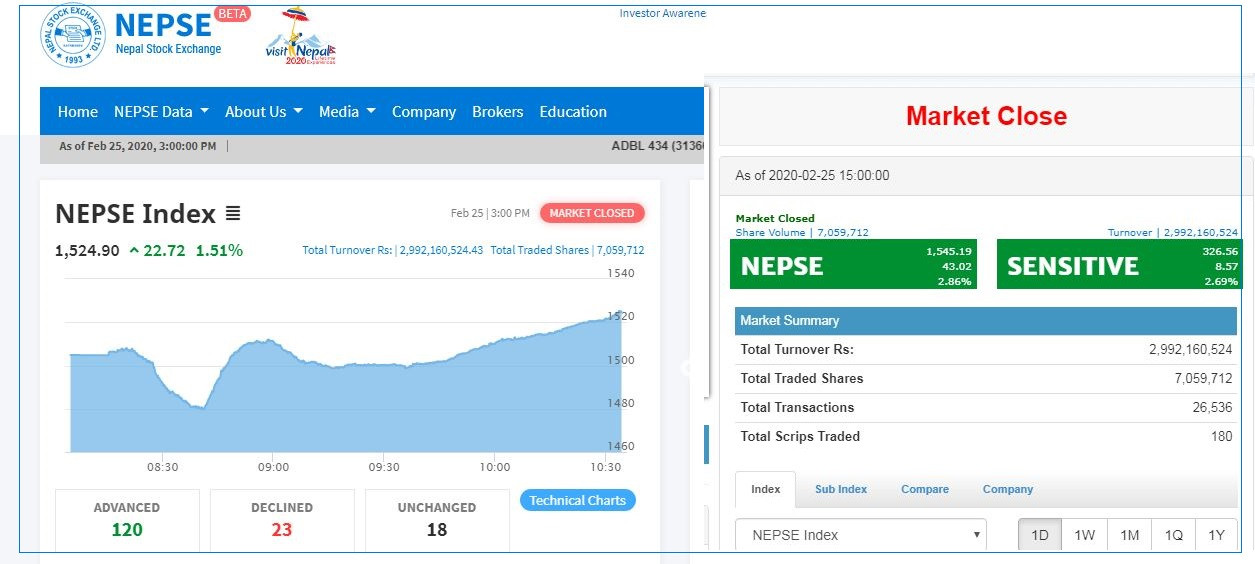Click the ADVANCED 120 card

click(x=127, y=520)
